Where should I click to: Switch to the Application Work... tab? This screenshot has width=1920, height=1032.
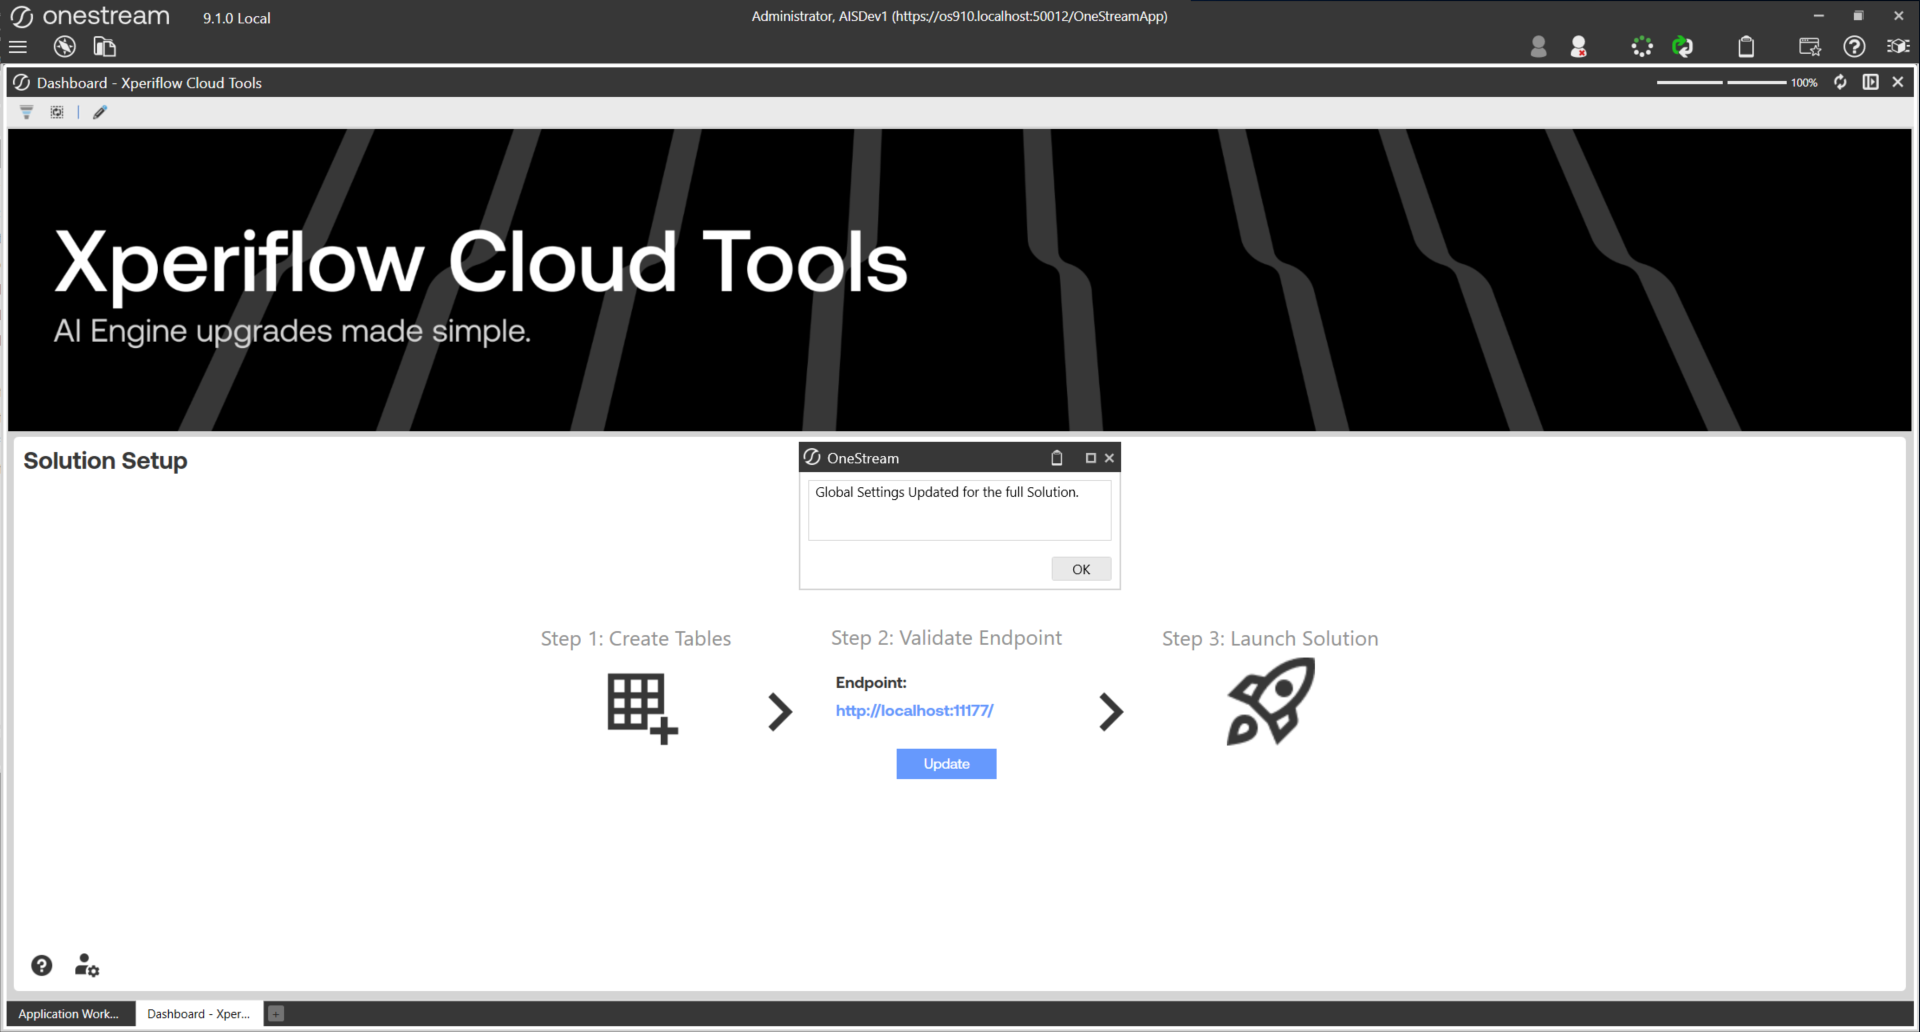pos(68,1014)
